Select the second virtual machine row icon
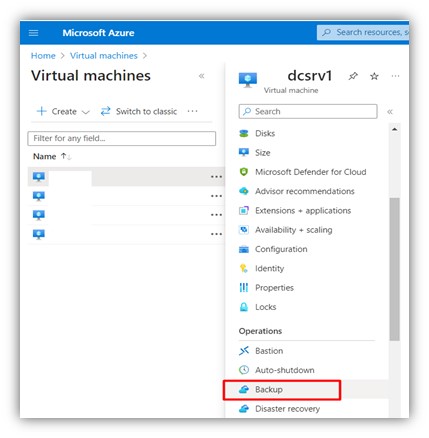This screenshot has height=438, width=429. coord(39,196)
